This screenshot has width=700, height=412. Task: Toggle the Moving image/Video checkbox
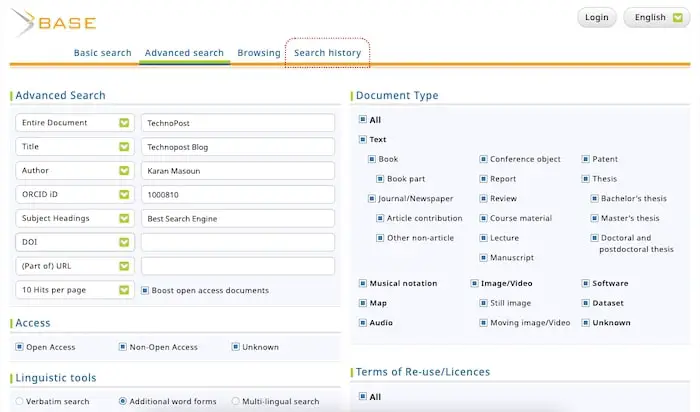point(483,322)
